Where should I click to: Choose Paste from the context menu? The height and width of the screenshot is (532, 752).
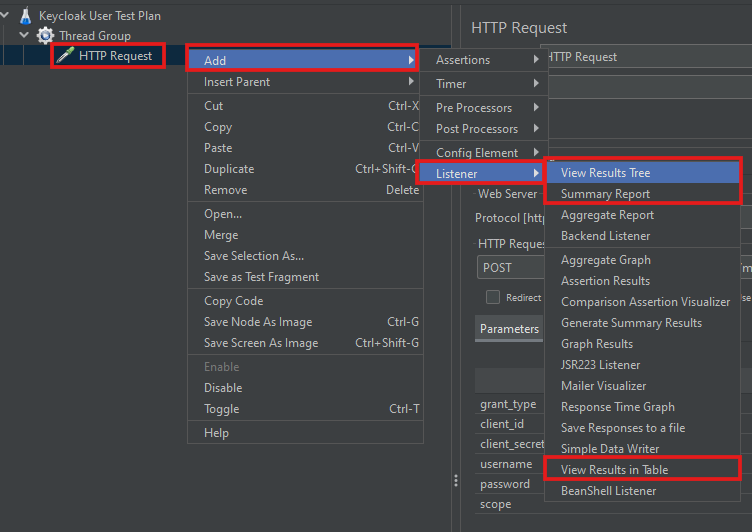303,148
